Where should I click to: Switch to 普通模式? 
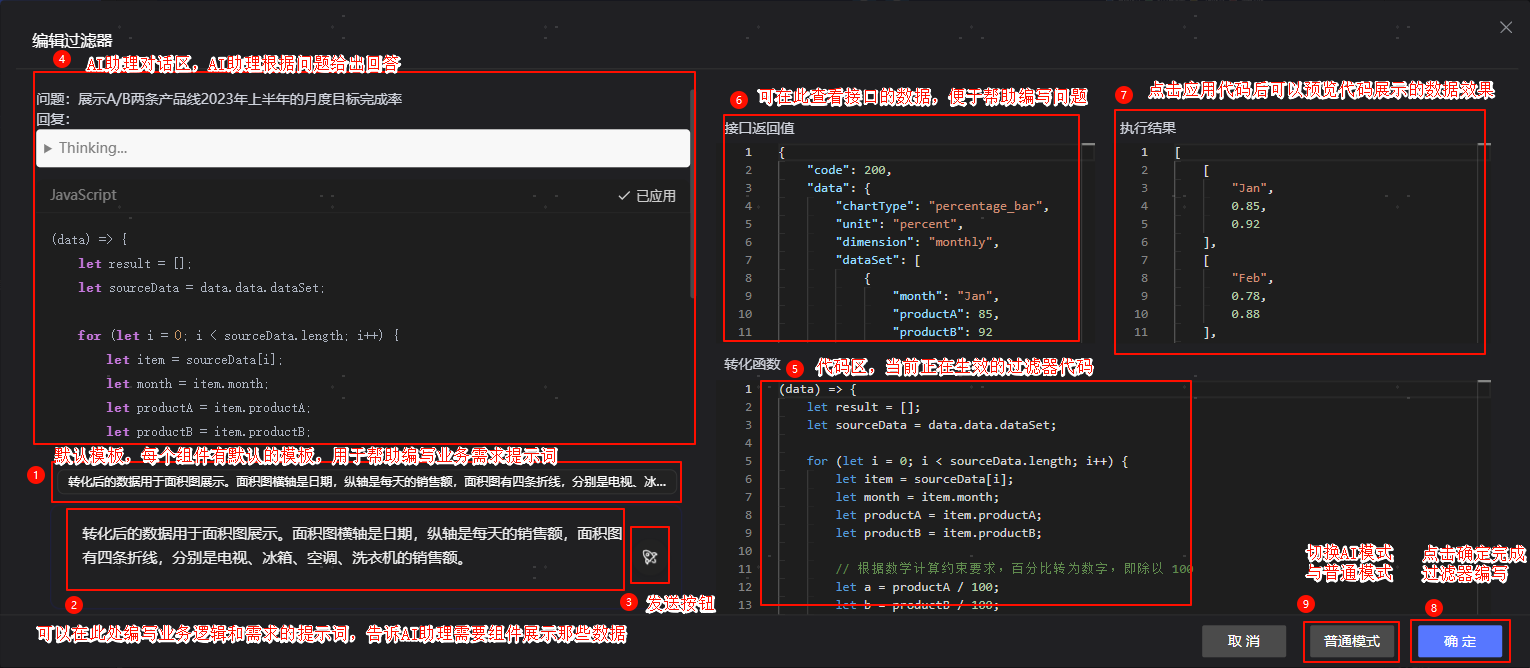(x=1352, y=641)
